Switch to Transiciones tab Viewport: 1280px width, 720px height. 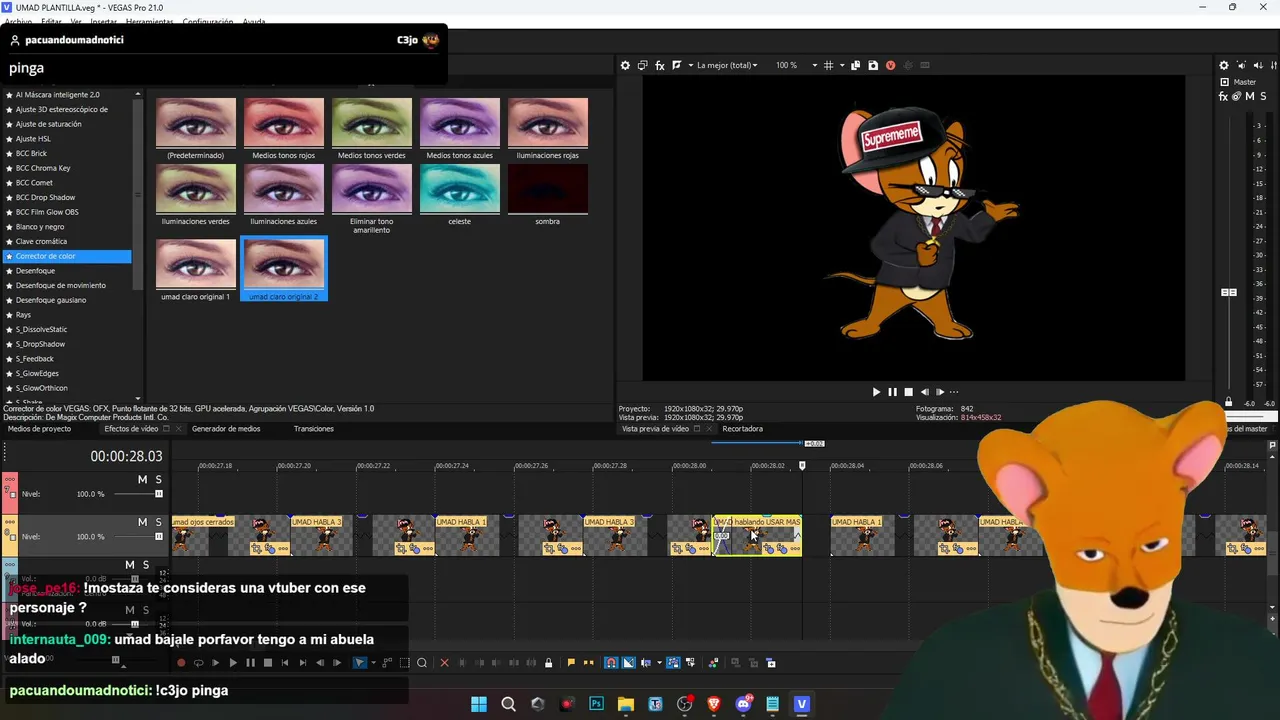pyautogui.click(x=314, y=429)
